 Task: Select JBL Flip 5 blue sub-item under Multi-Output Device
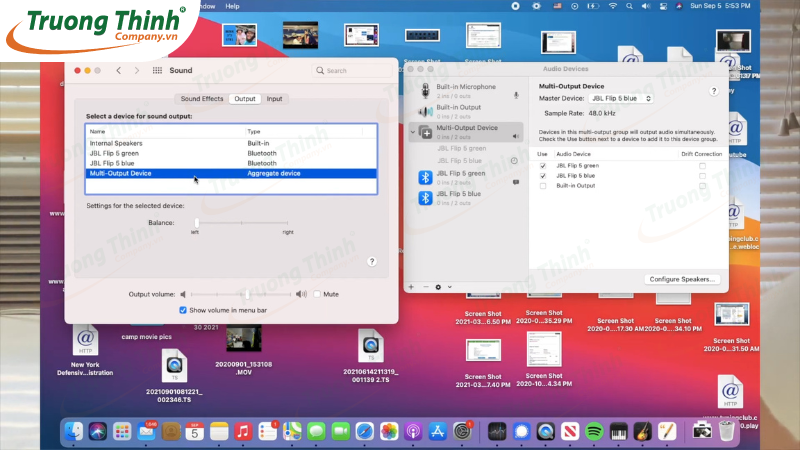pyautogui.click(x=460, y=161)
